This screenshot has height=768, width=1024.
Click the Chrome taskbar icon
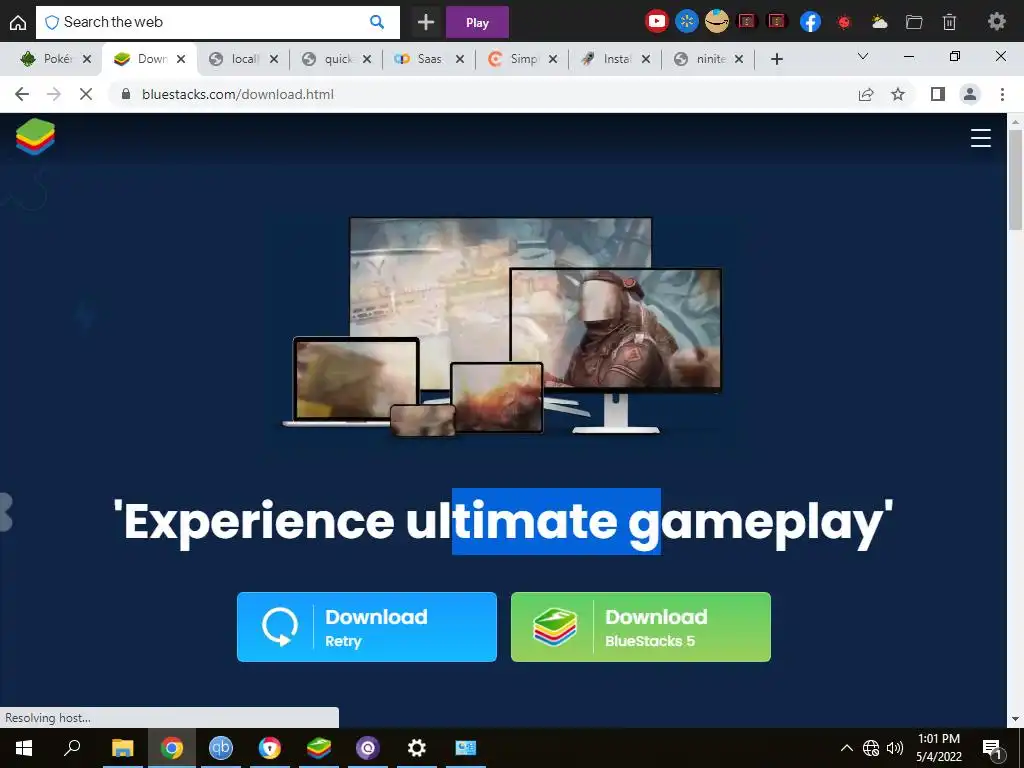[172, 748]
